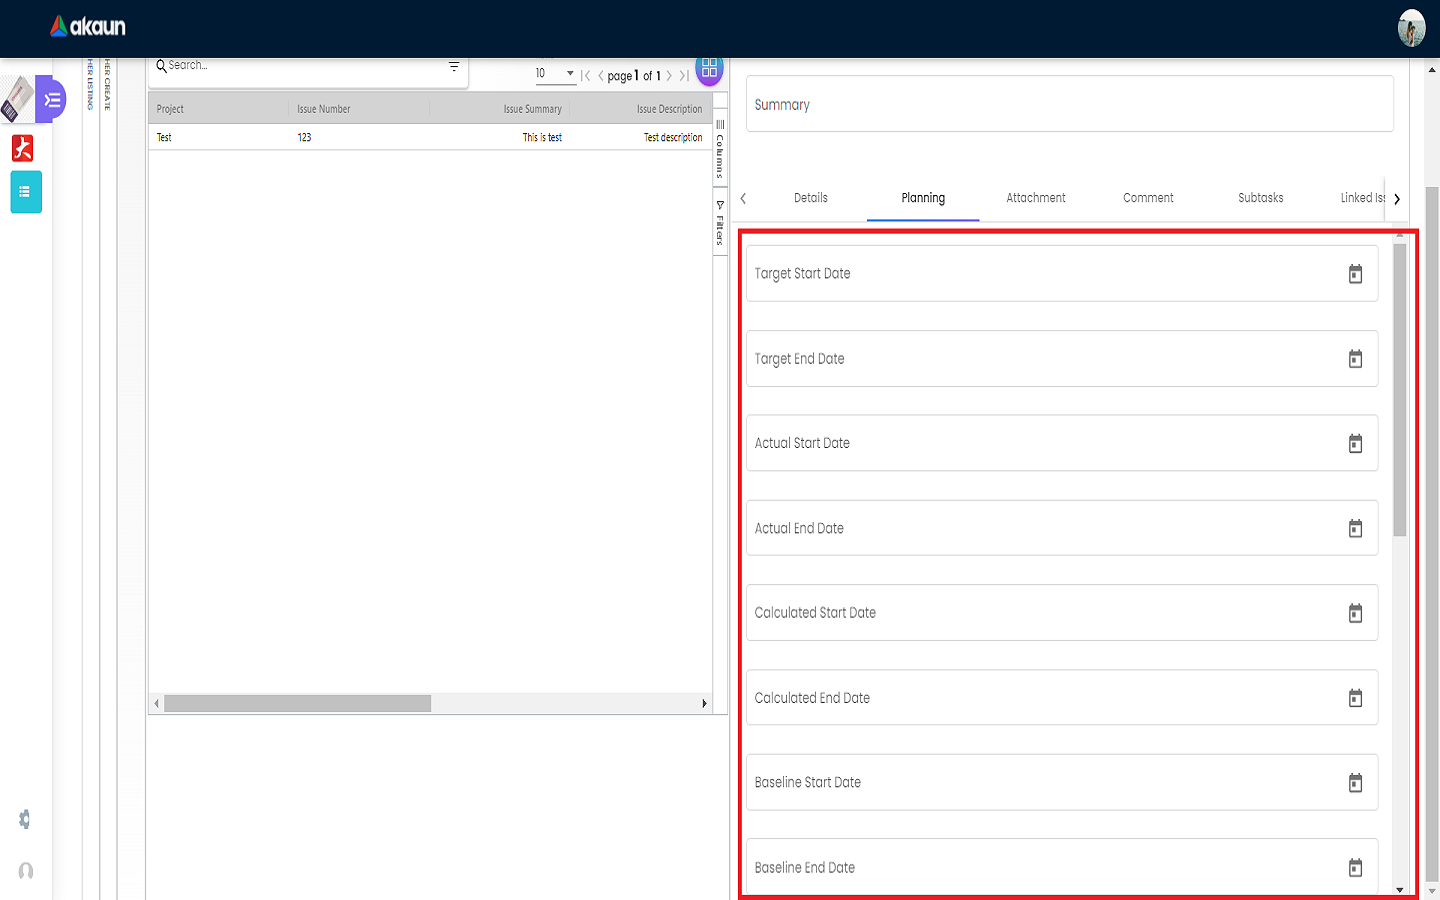This screenshot has width=1440, height=900.
Task: Click the "This is test" summary cell
Action: click(500, 137)
